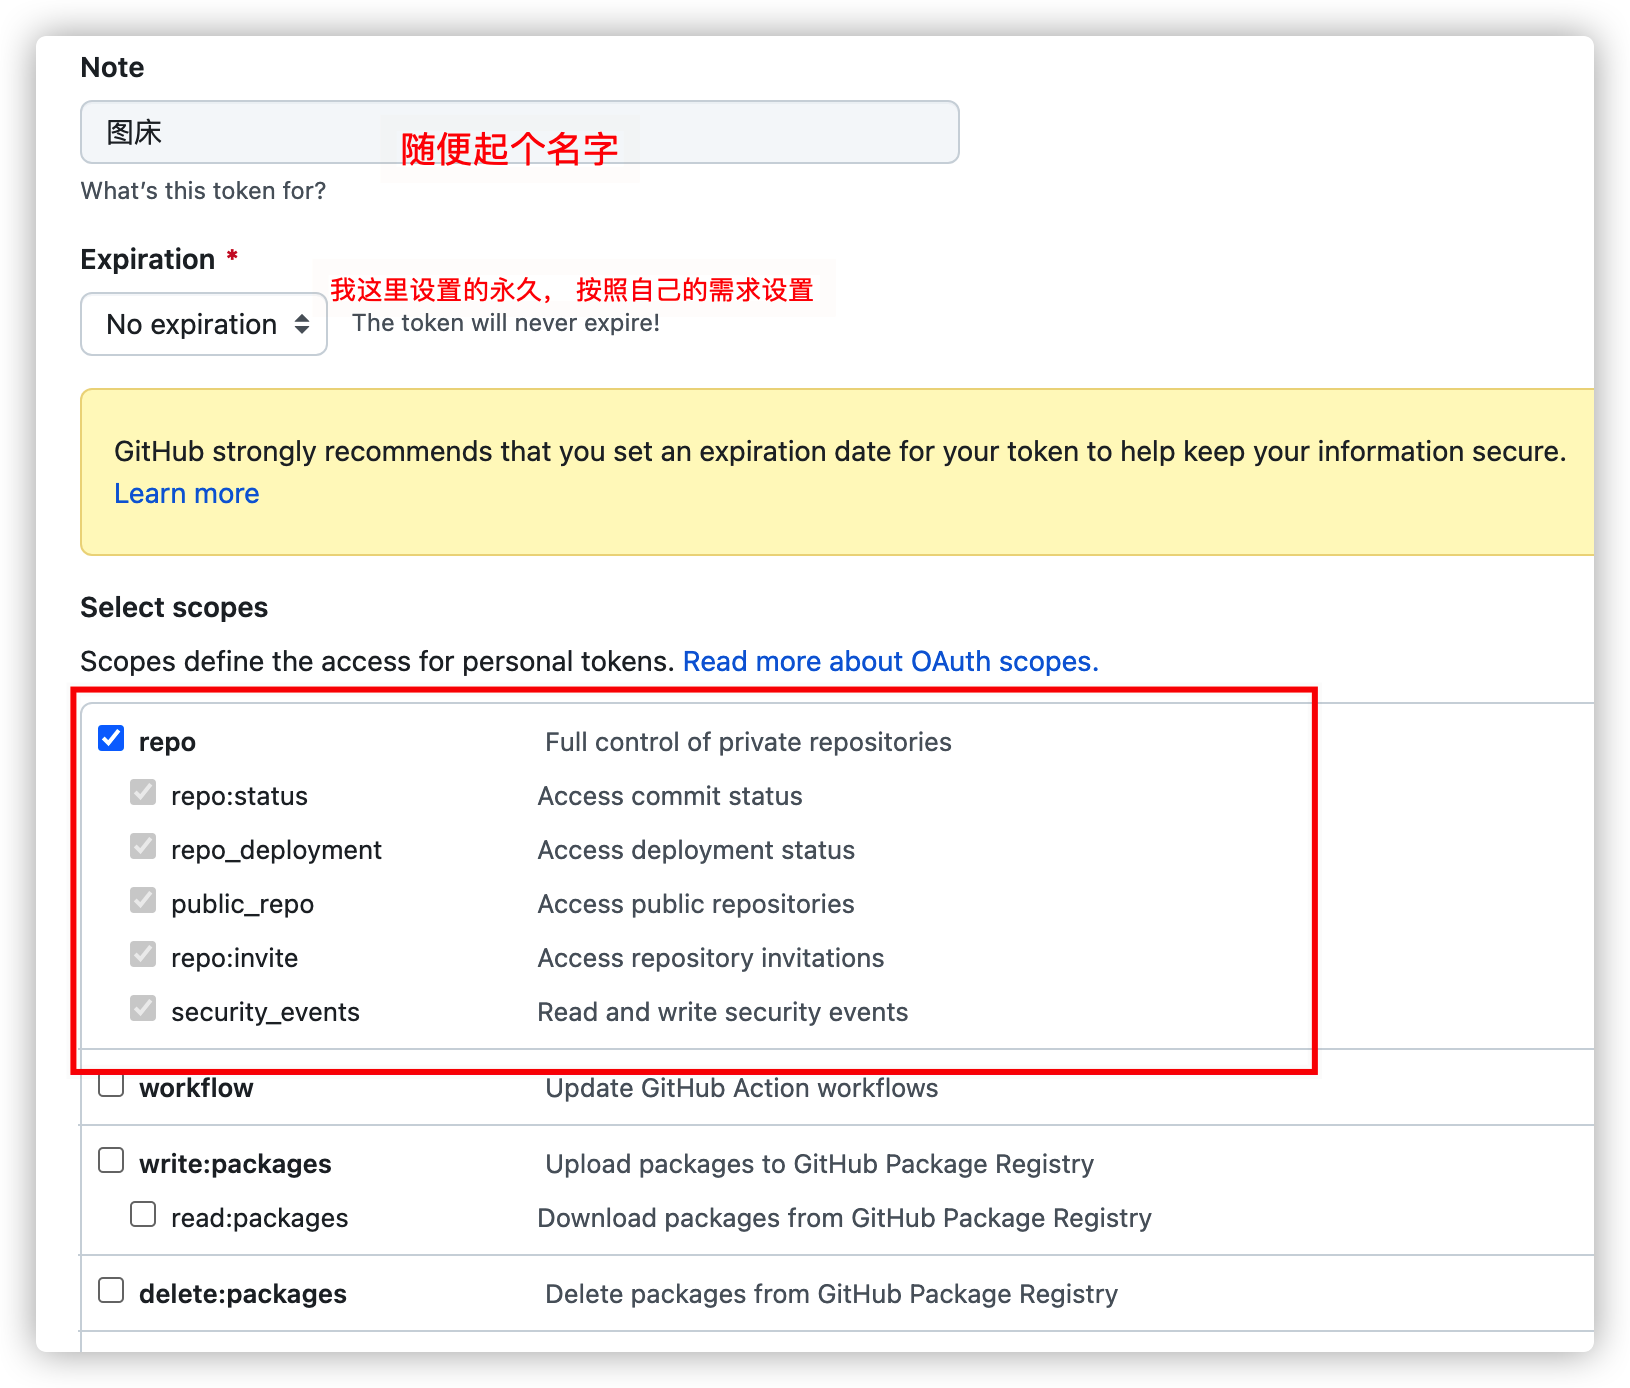Click the 'Full control of private repositories' description
The height and width of the screenshot is (1388, 1630).
[x=748, y=742]
